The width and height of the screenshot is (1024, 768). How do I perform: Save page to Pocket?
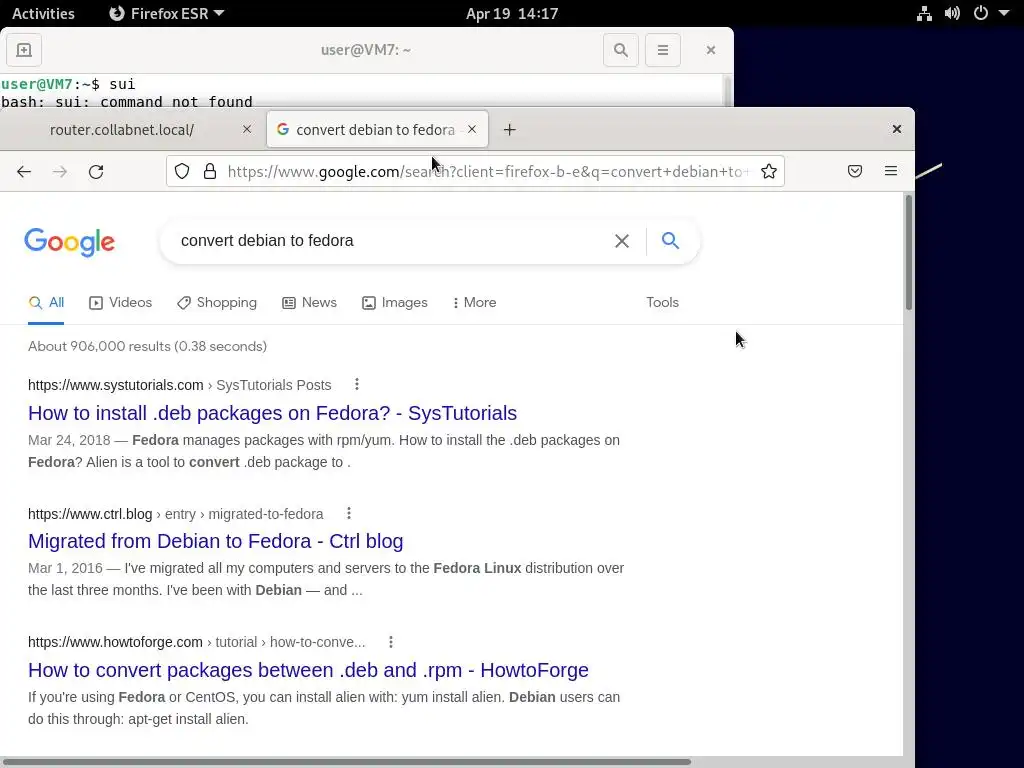pyautogui.click(x=855, y=171)
